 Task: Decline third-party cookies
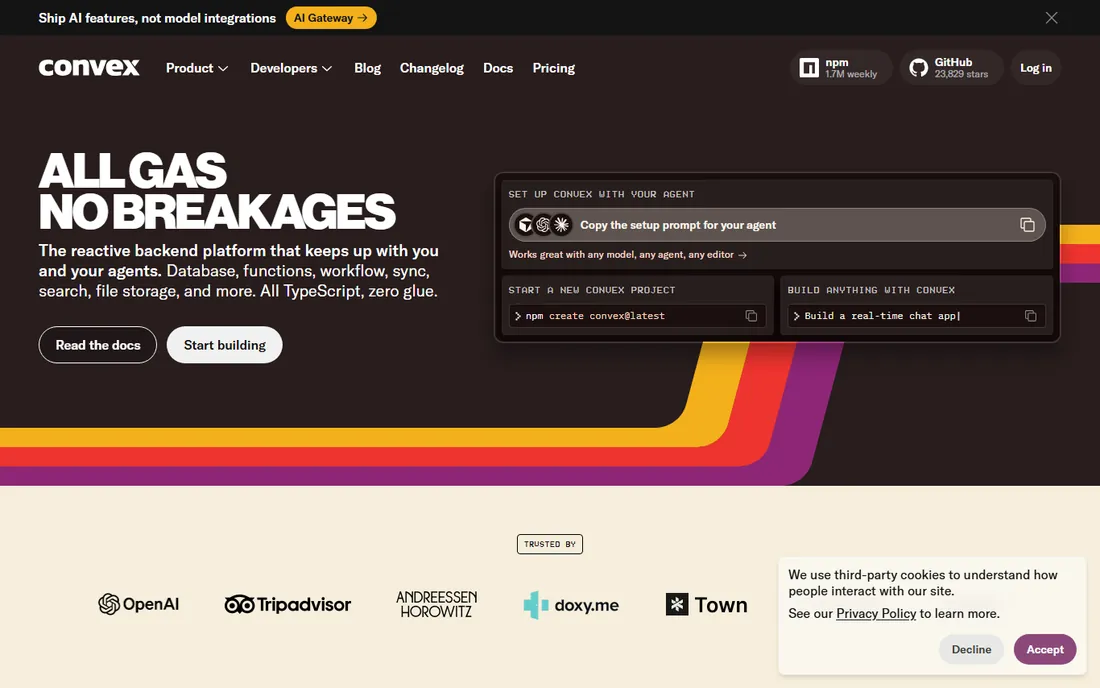point(971,649)
